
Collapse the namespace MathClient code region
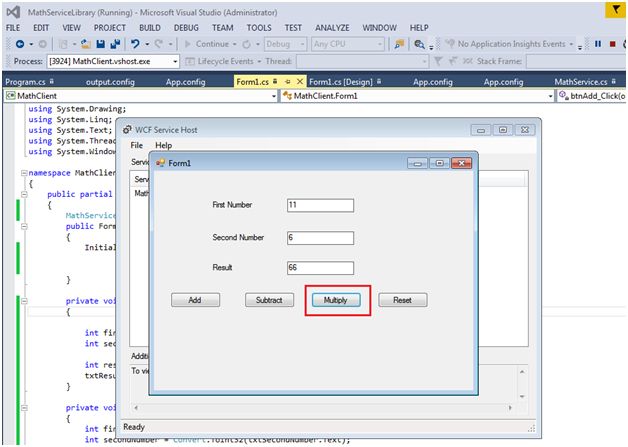click(x=24, y=173)
